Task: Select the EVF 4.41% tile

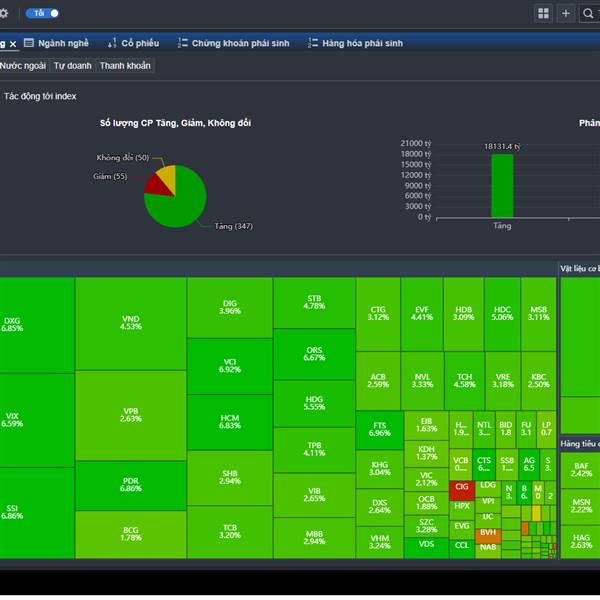Action: [422, 314]
